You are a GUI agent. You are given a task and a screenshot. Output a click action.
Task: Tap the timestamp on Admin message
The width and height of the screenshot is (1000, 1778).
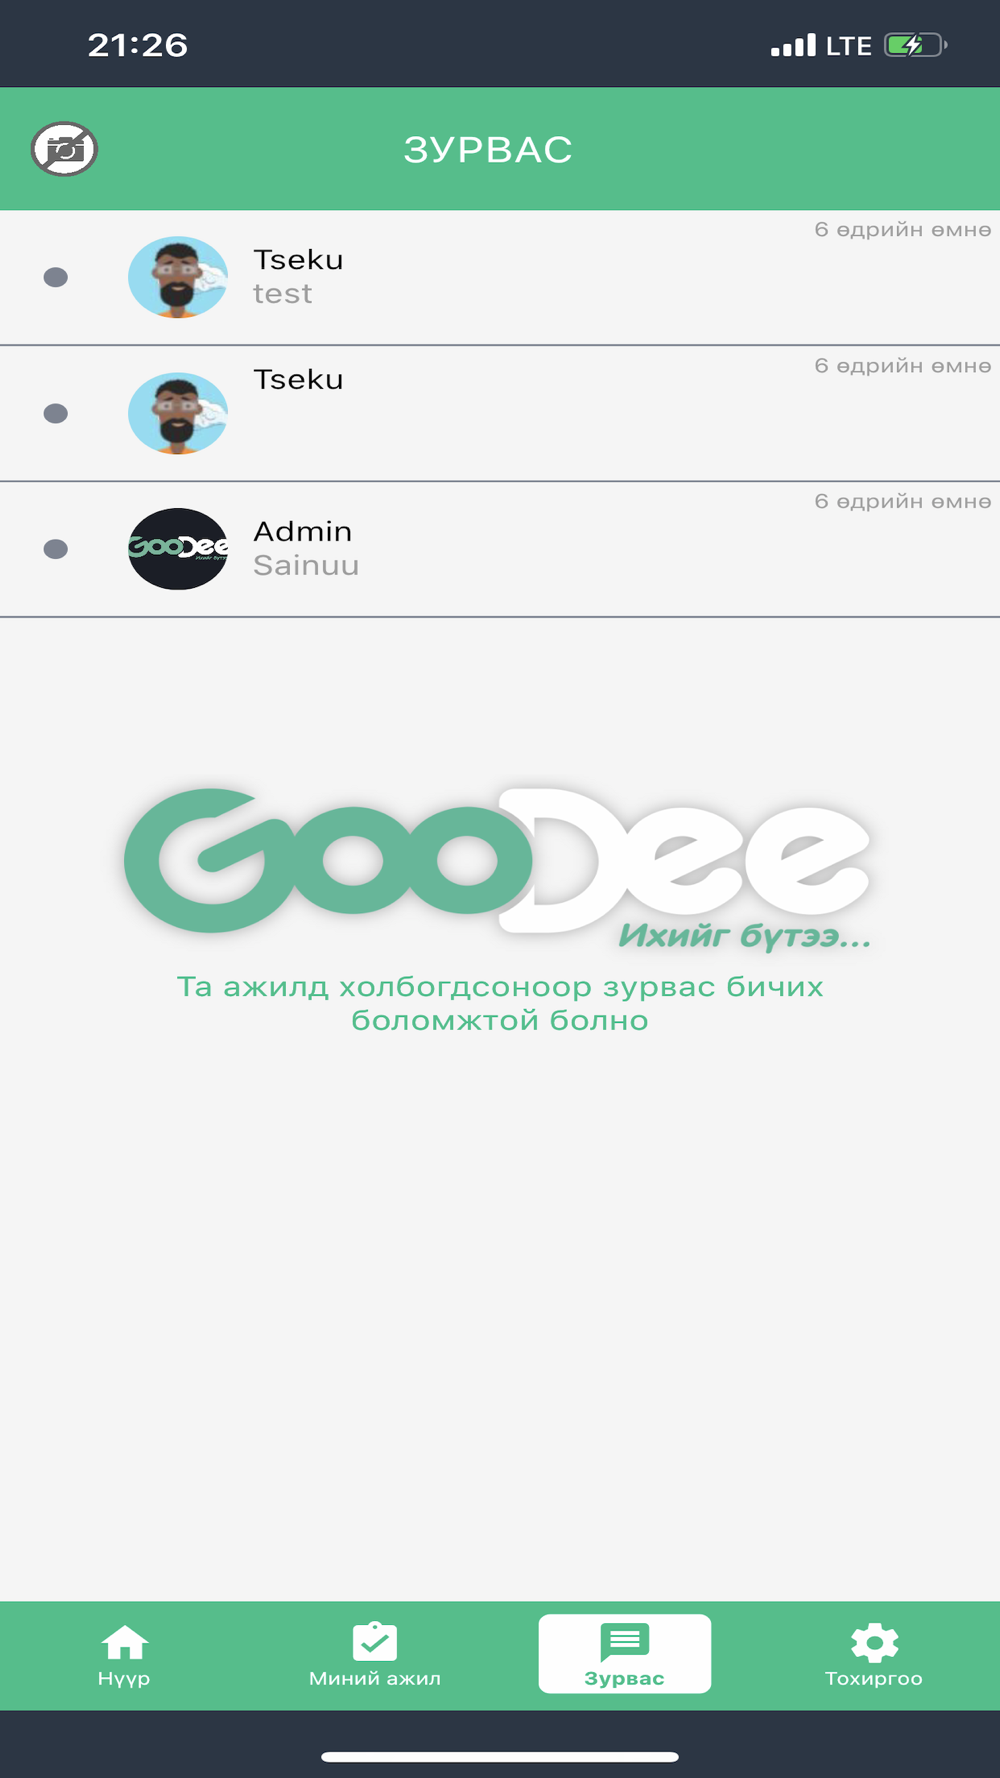(903, 501)
